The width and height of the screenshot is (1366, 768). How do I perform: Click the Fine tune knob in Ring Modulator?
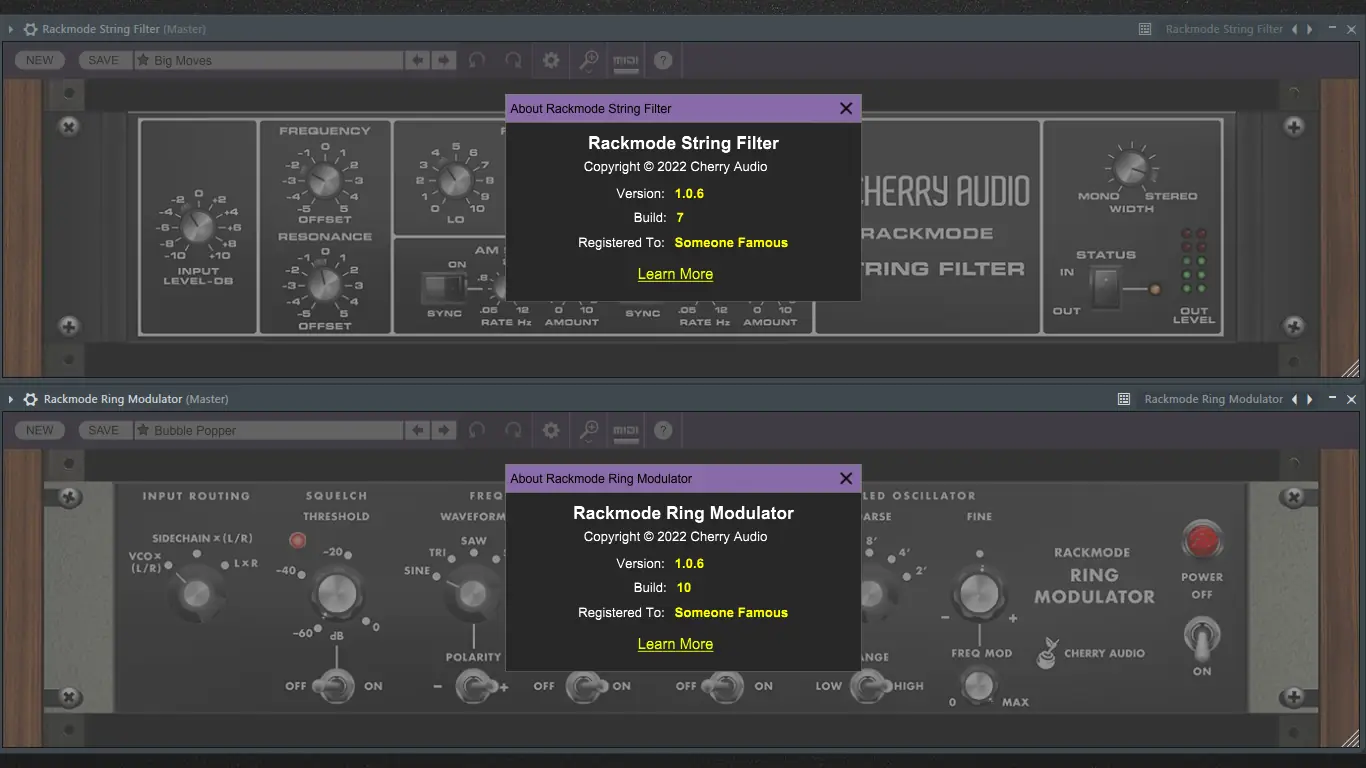[979, 594]
